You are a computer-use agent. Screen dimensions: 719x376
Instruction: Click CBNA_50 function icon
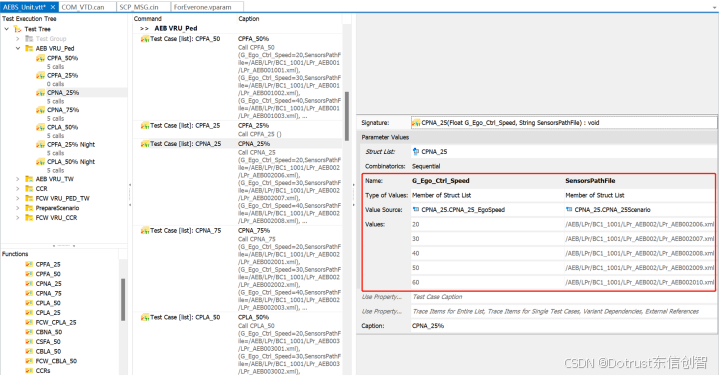click(29, 332)
